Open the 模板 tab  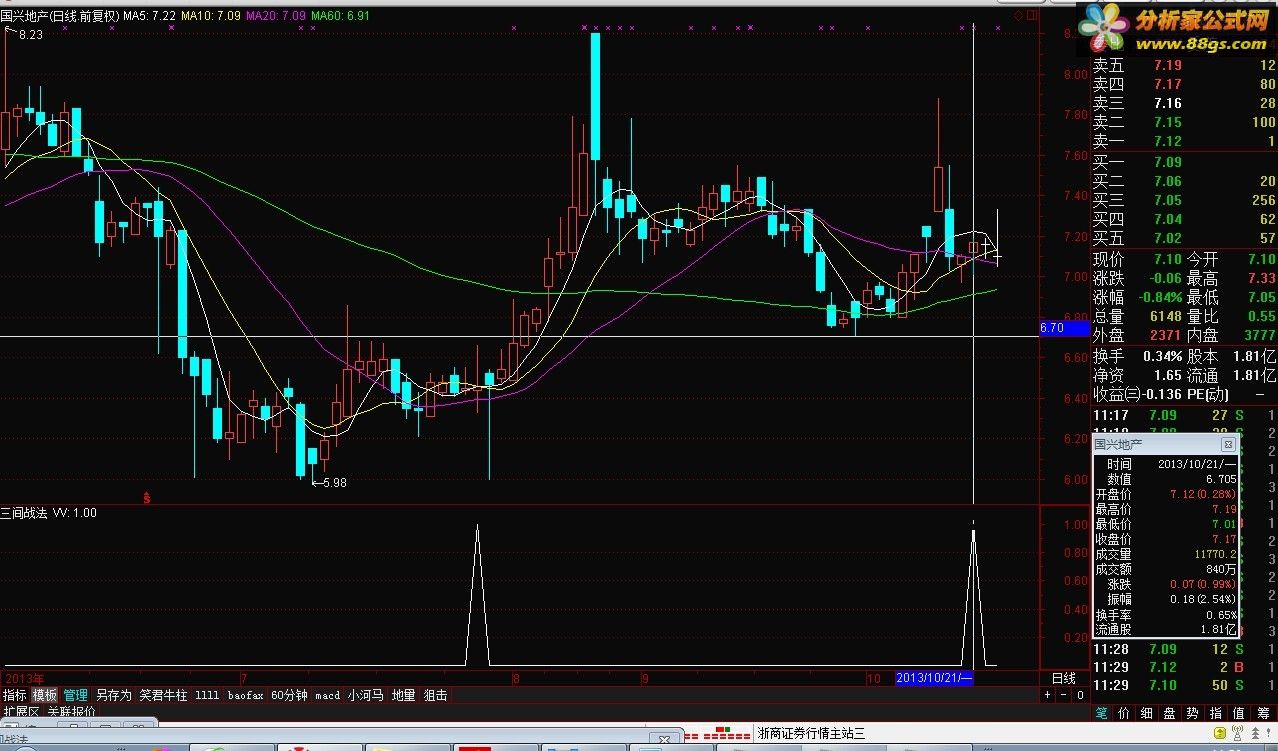coord(45,695)
